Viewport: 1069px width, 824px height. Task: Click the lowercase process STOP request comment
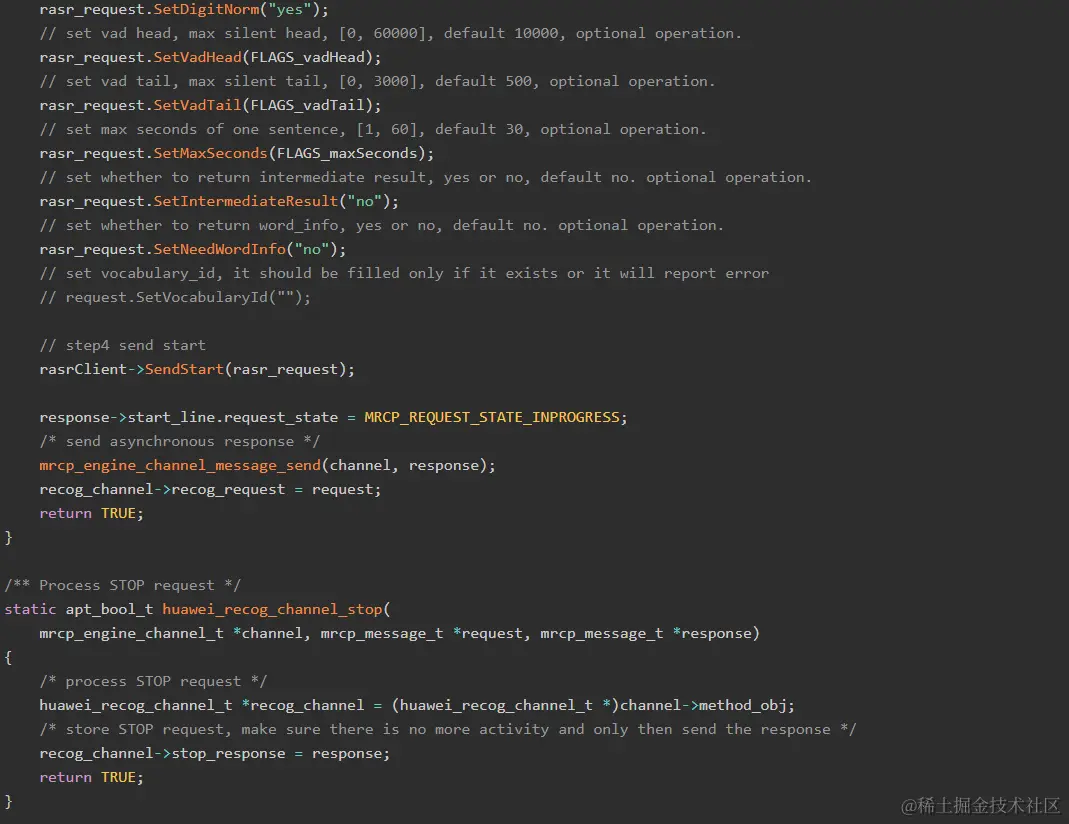[153, 682]
